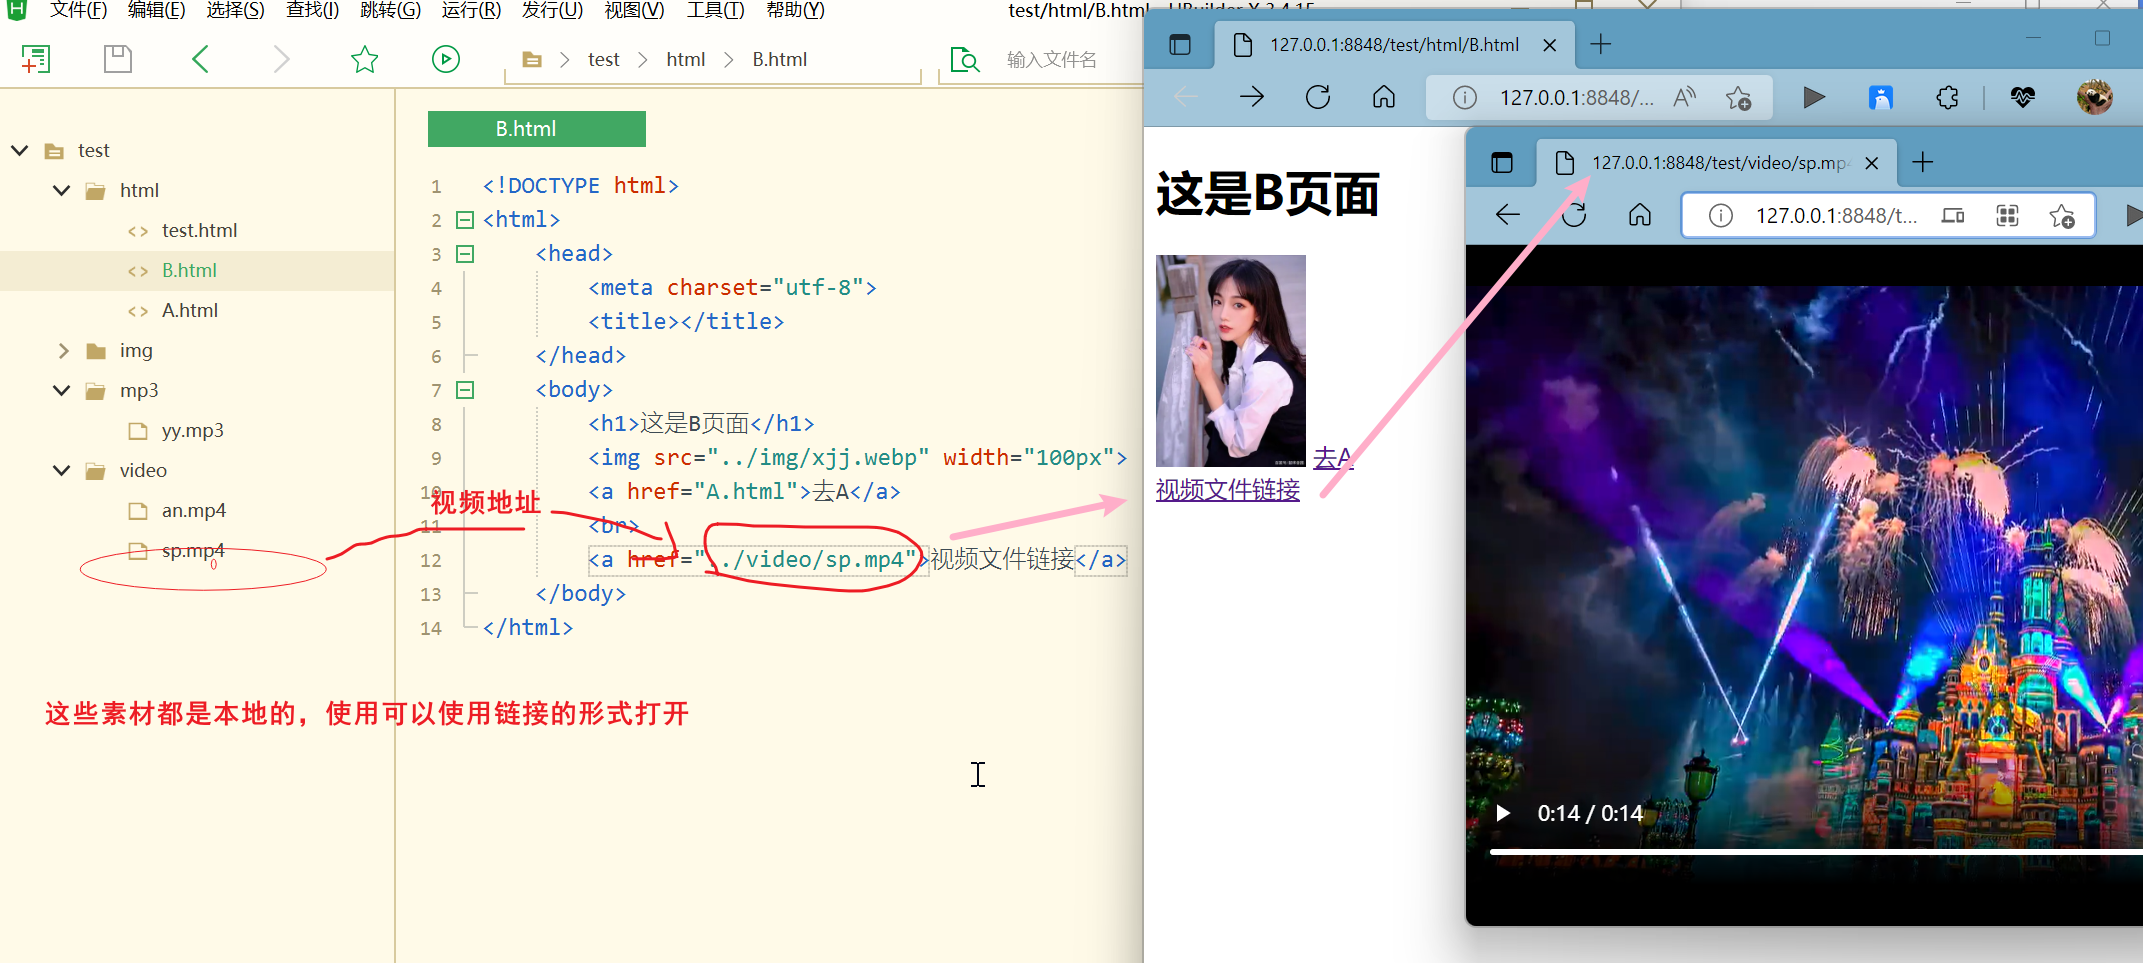The width and height of the screenshot is (2143, 963).
Task: Collapse the video folder in project tree
Action: [62, 470]
